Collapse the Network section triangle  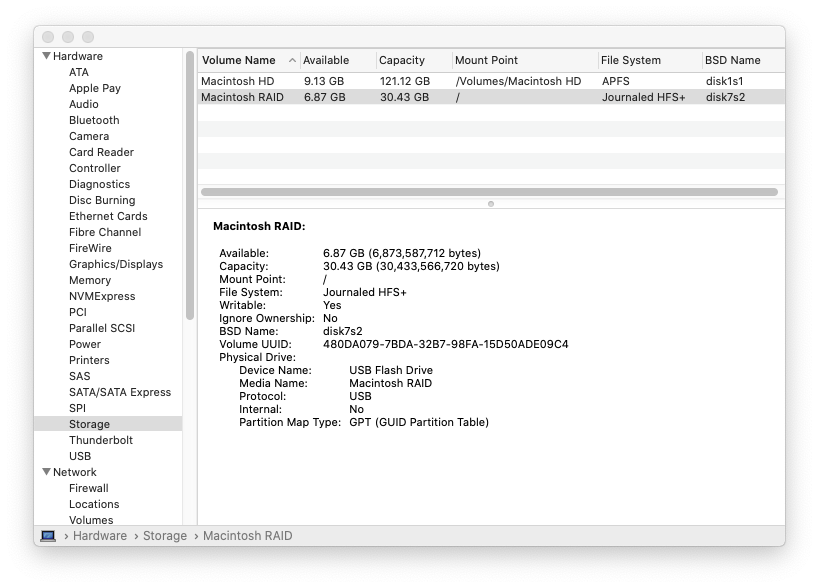click(x=46, y=472)
